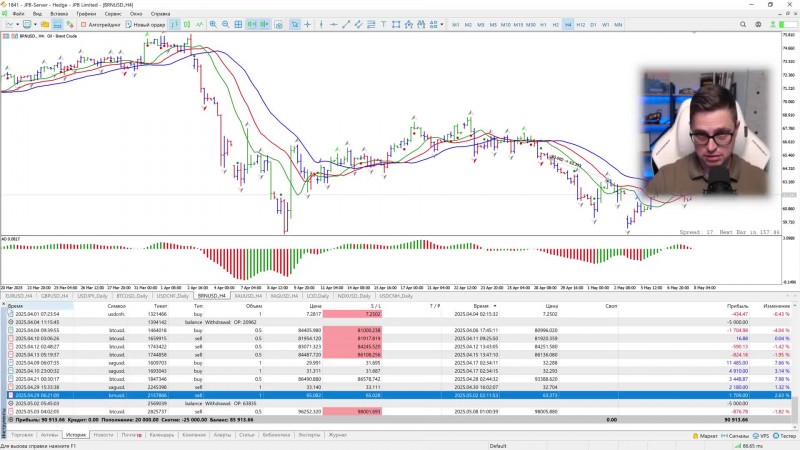The height and width of the screenshot is (450, 800).
Task: Select the trendline drawing tool
Action: (x=346, y=24)
